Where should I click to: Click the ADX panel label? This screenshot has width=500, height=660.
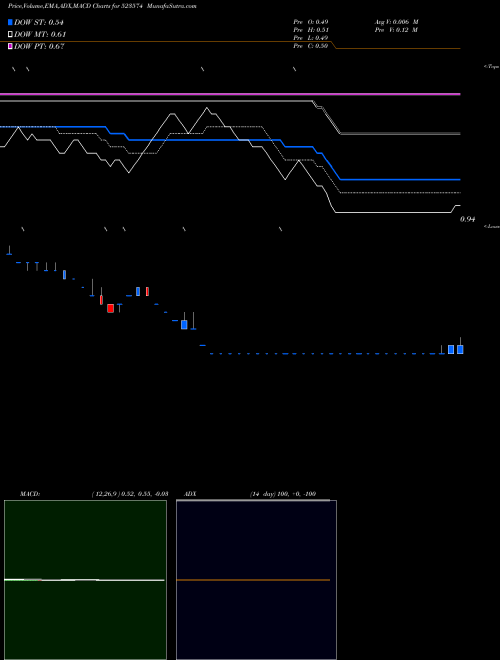[190, 494]
